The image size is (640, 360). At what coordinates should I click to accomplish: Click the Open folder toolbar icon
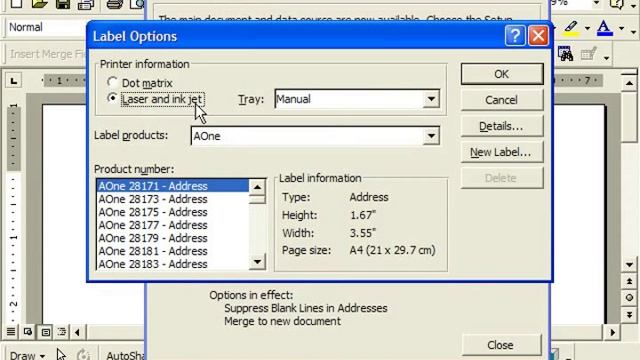click(40, 4)
